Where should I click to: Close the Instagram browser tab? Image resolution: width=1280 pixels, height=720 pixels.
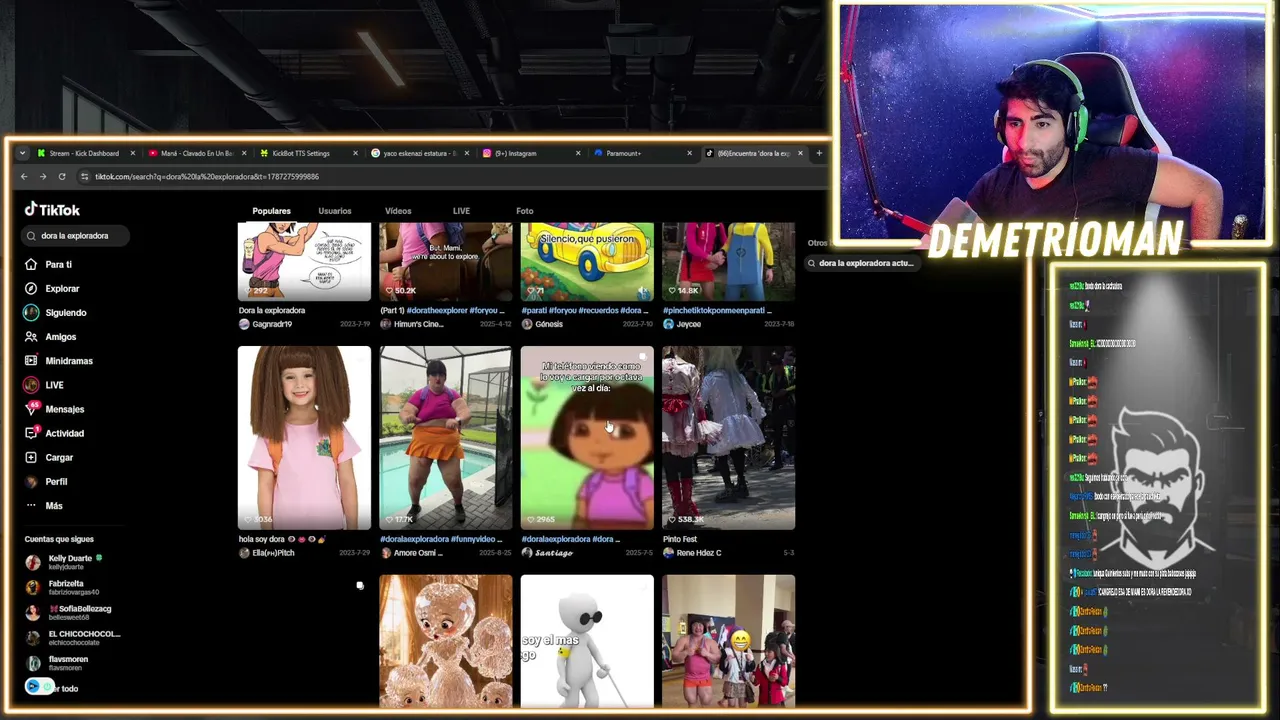coord(578,153)
